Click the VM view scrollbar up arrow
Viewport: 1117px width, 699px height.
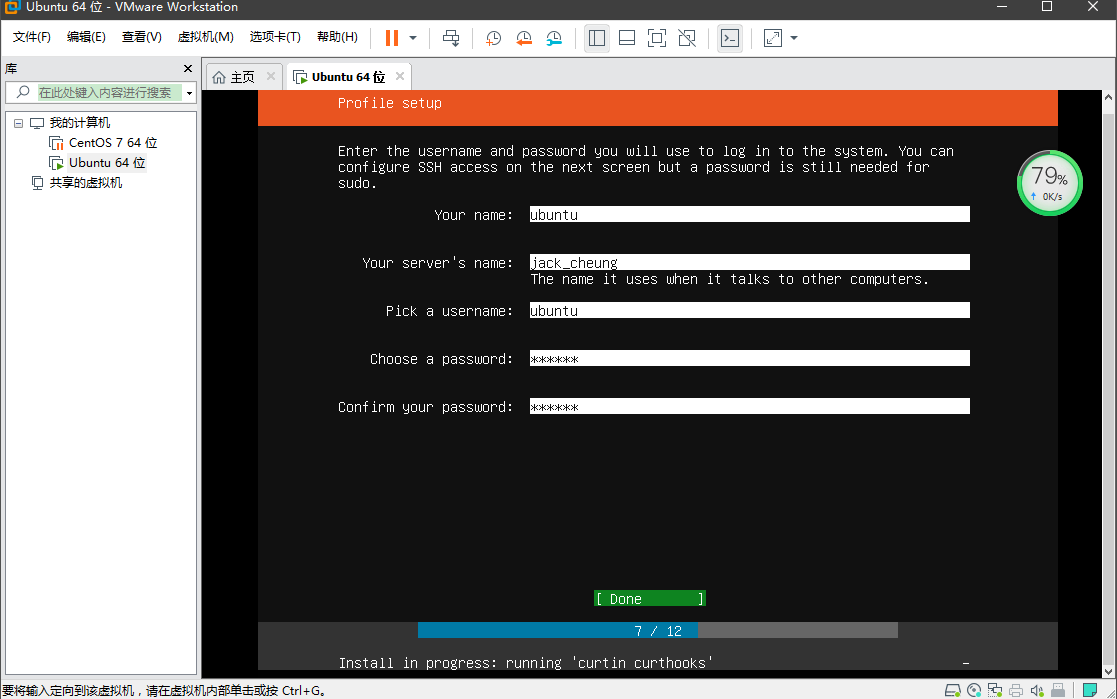1108,97
